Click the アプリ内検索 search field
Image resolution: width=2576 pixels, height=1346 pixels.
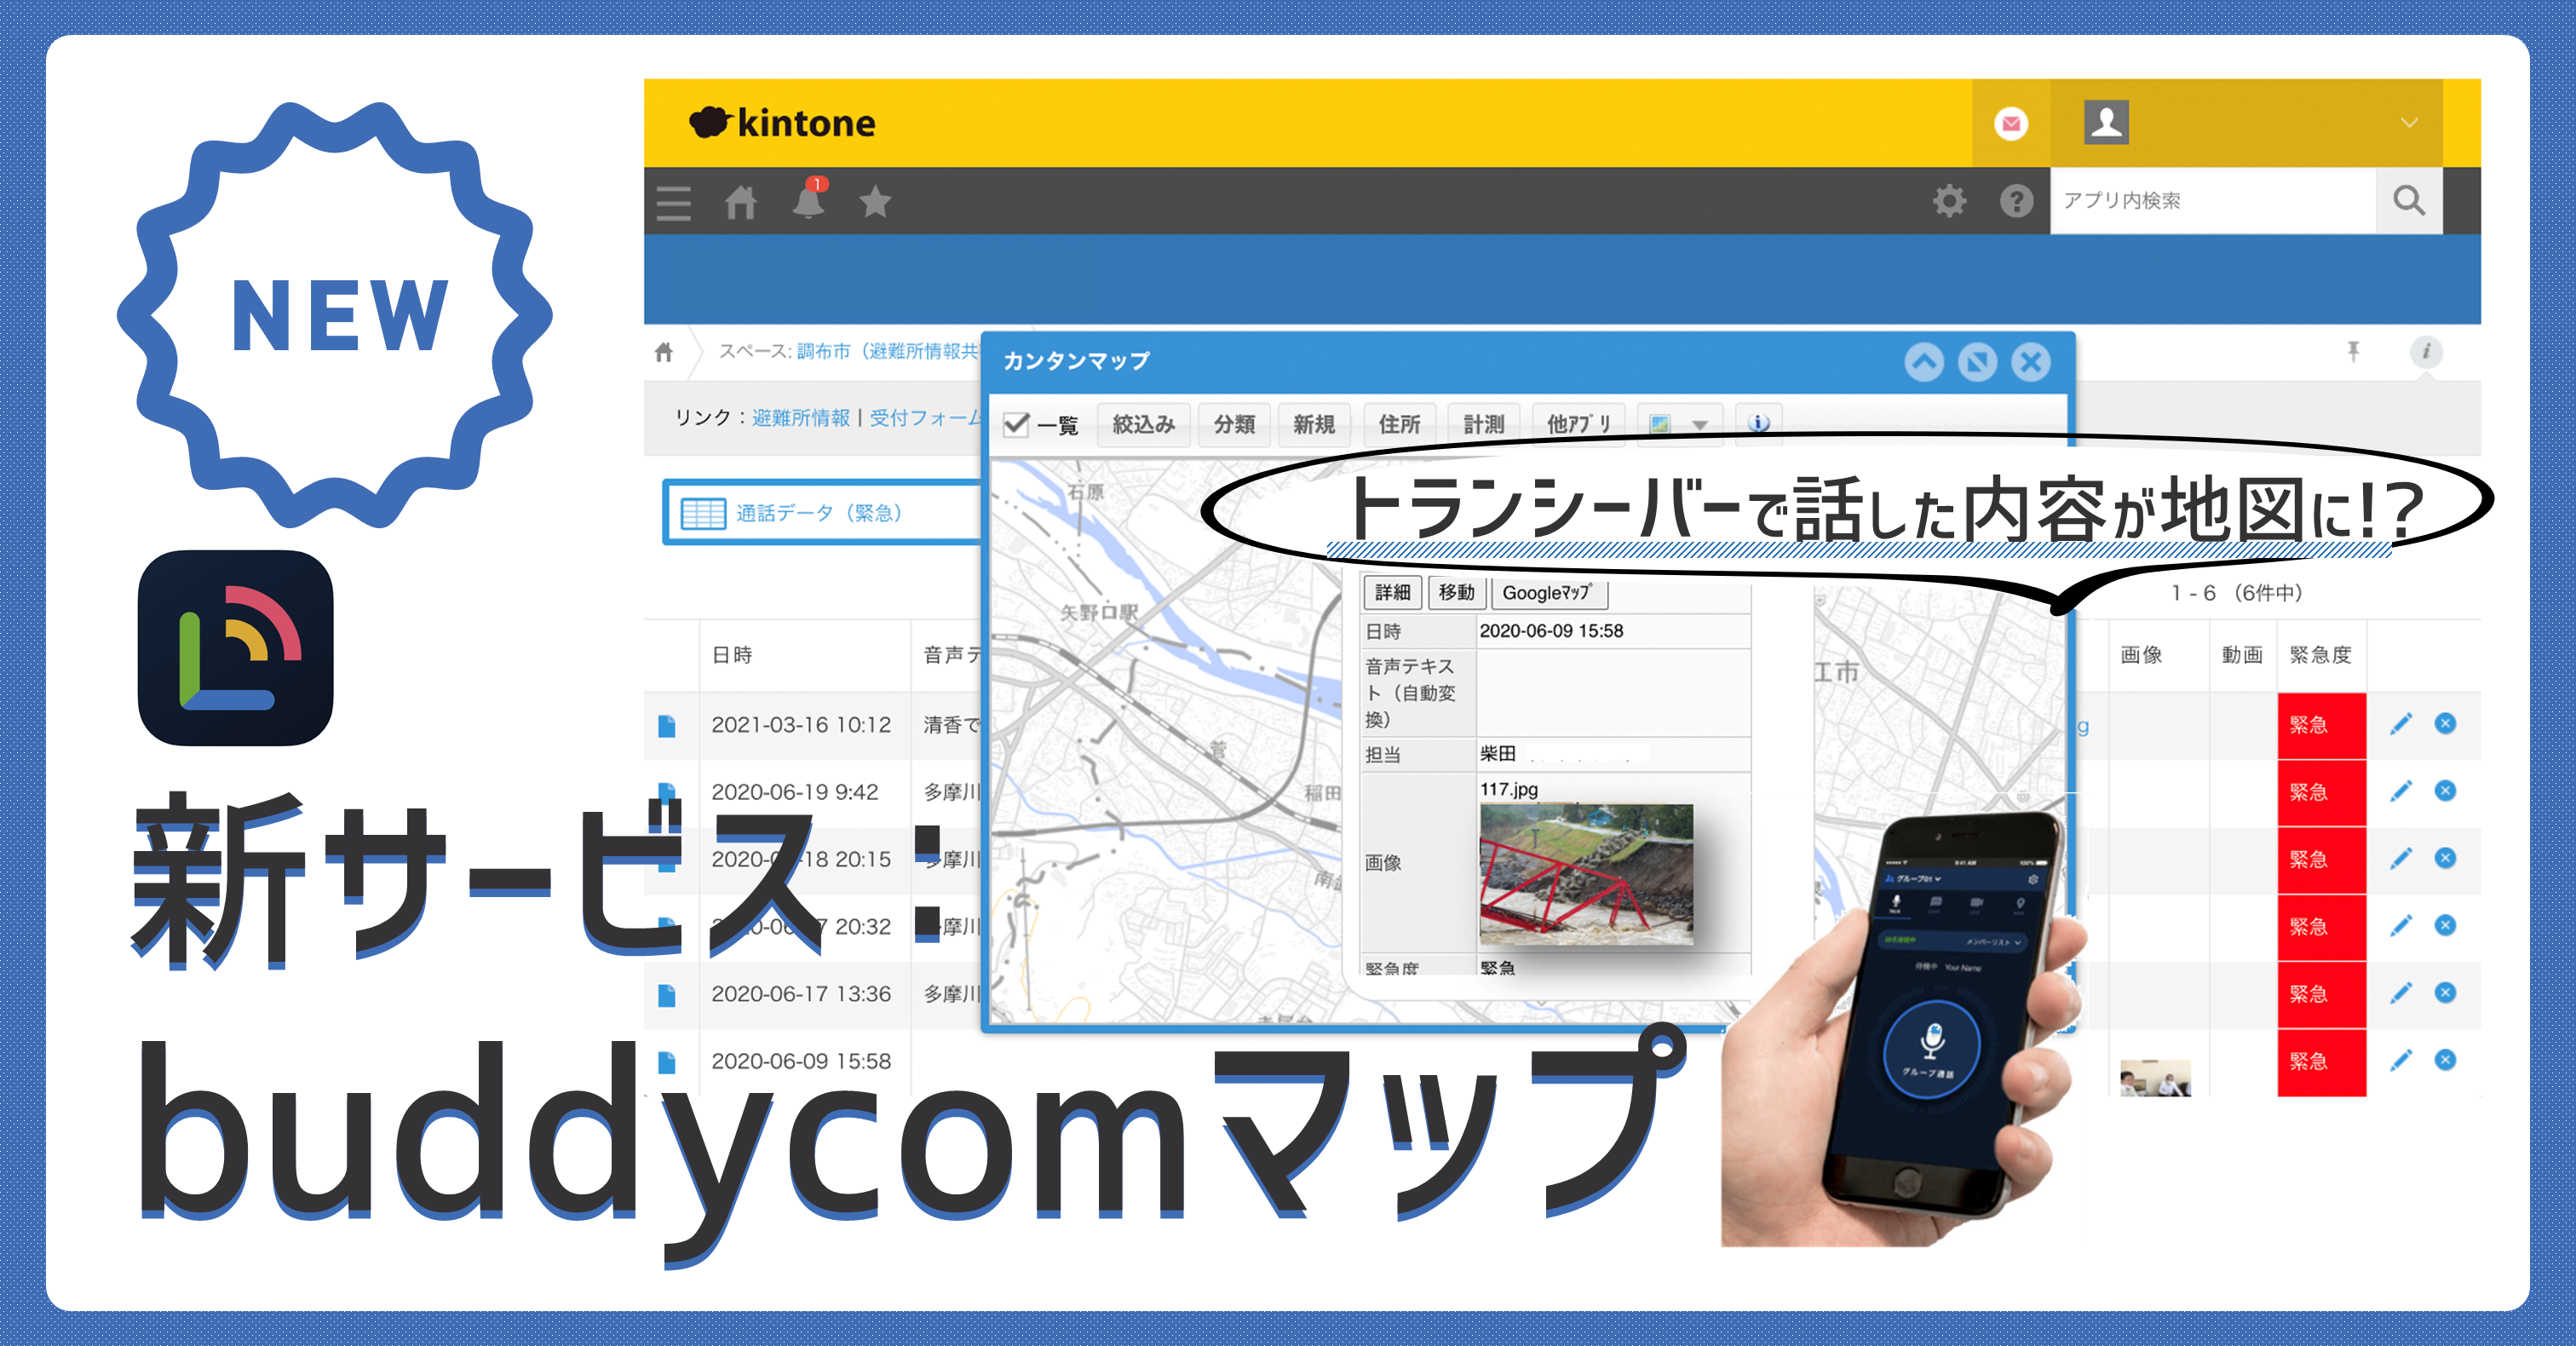[2213, 201]
